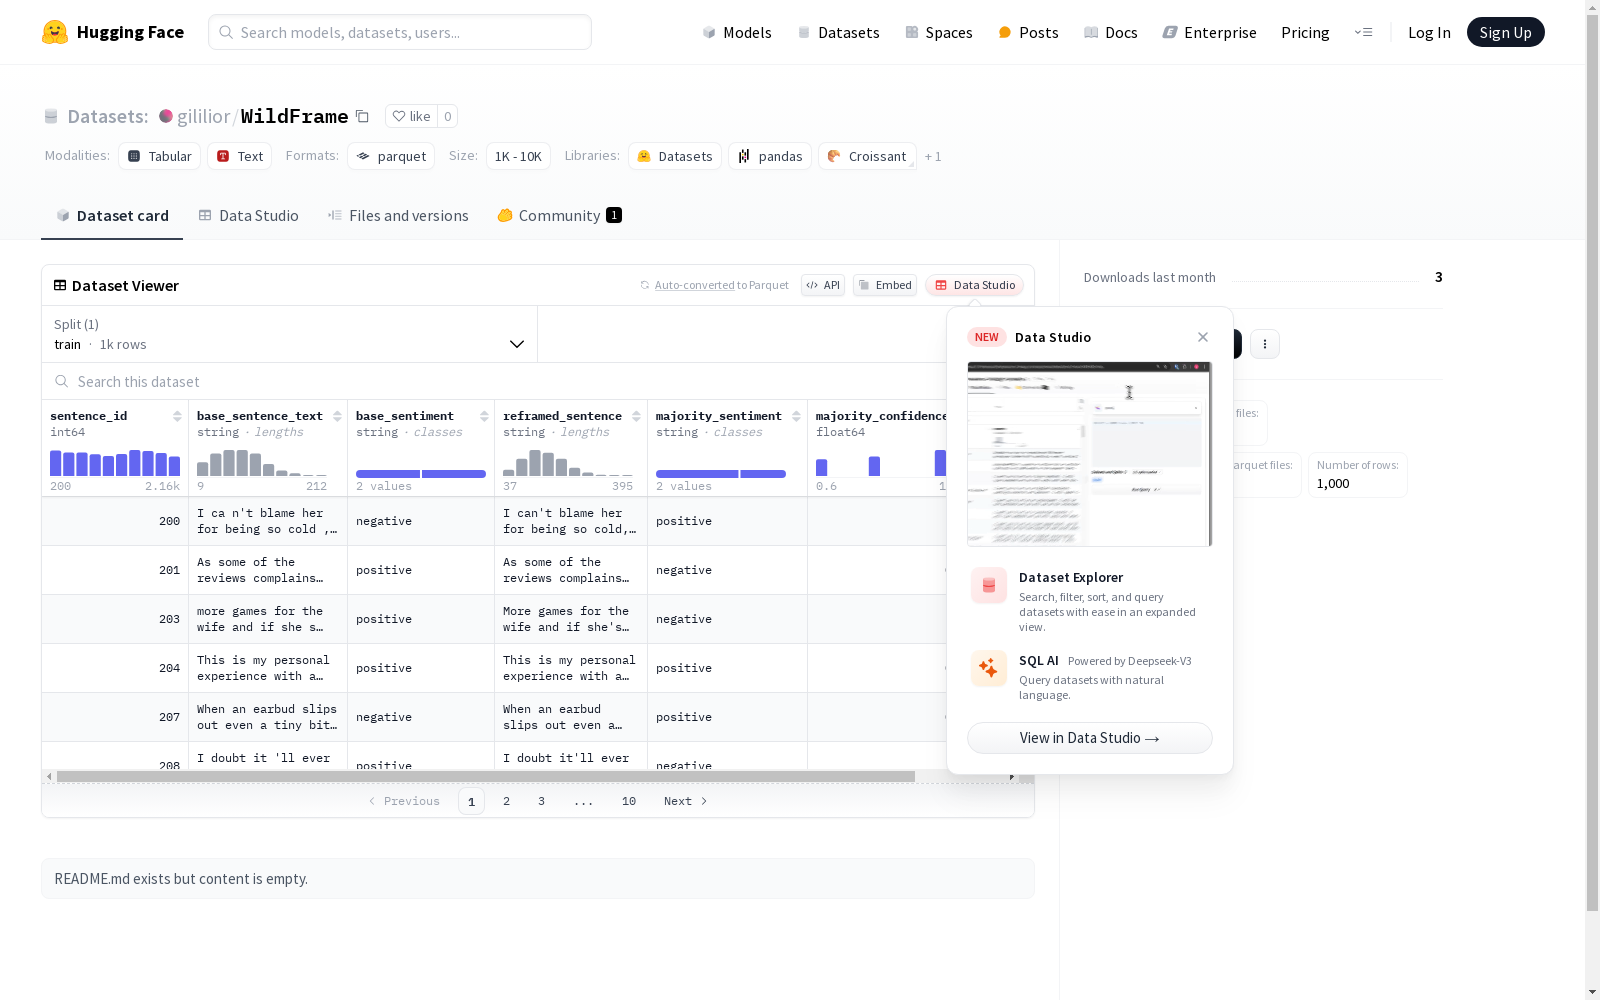Copy the dataset name WildFrame with copy icon
This screenshot has height=1000, width=1600.
click(x=362, y=116)
